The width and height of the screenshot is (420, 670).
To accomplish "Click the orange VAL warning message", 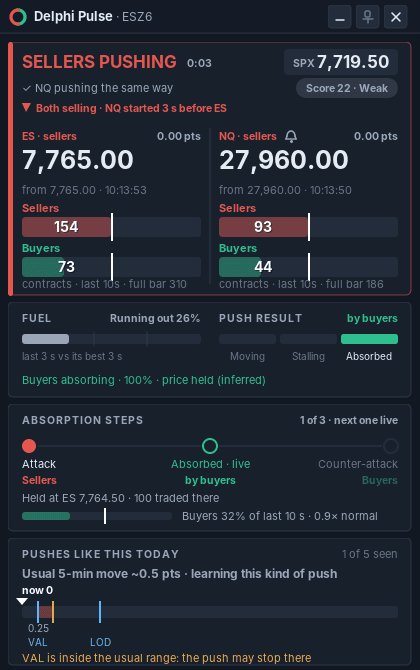I will pos(167,658).
